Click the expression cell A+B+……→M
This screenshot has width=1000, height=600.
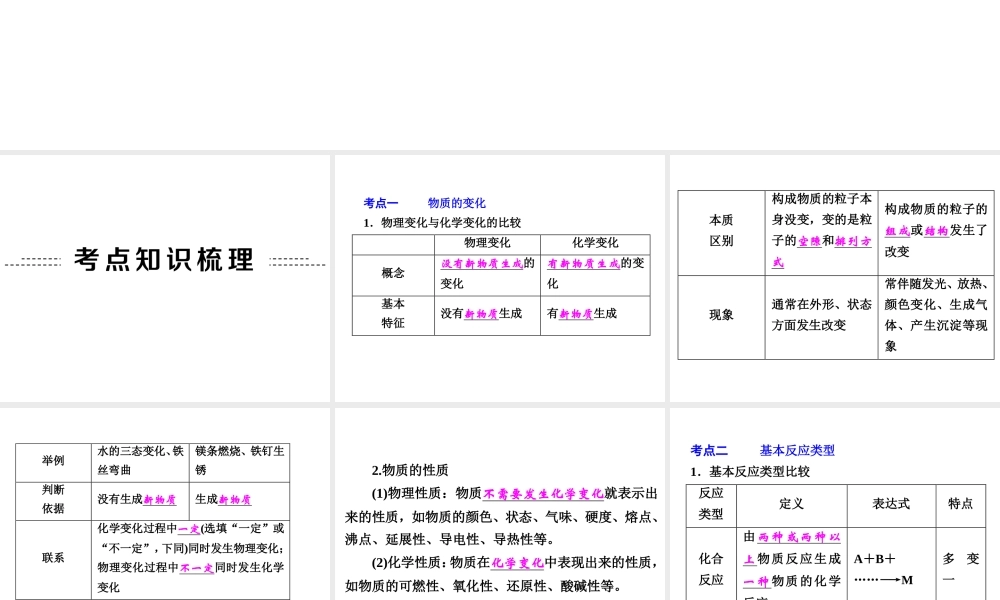tap(892, 564)
